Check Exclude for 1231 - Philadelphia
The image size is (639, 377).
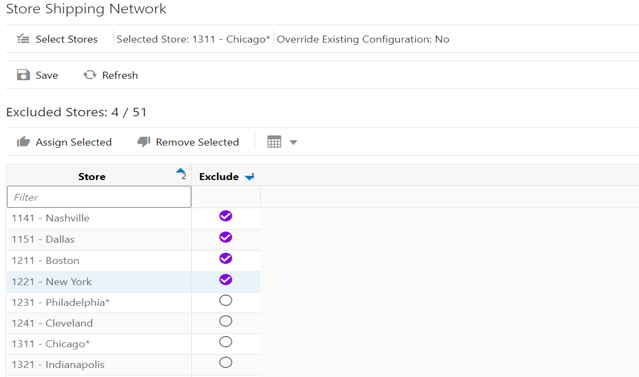pyautogui.click(x=226, y=300)
